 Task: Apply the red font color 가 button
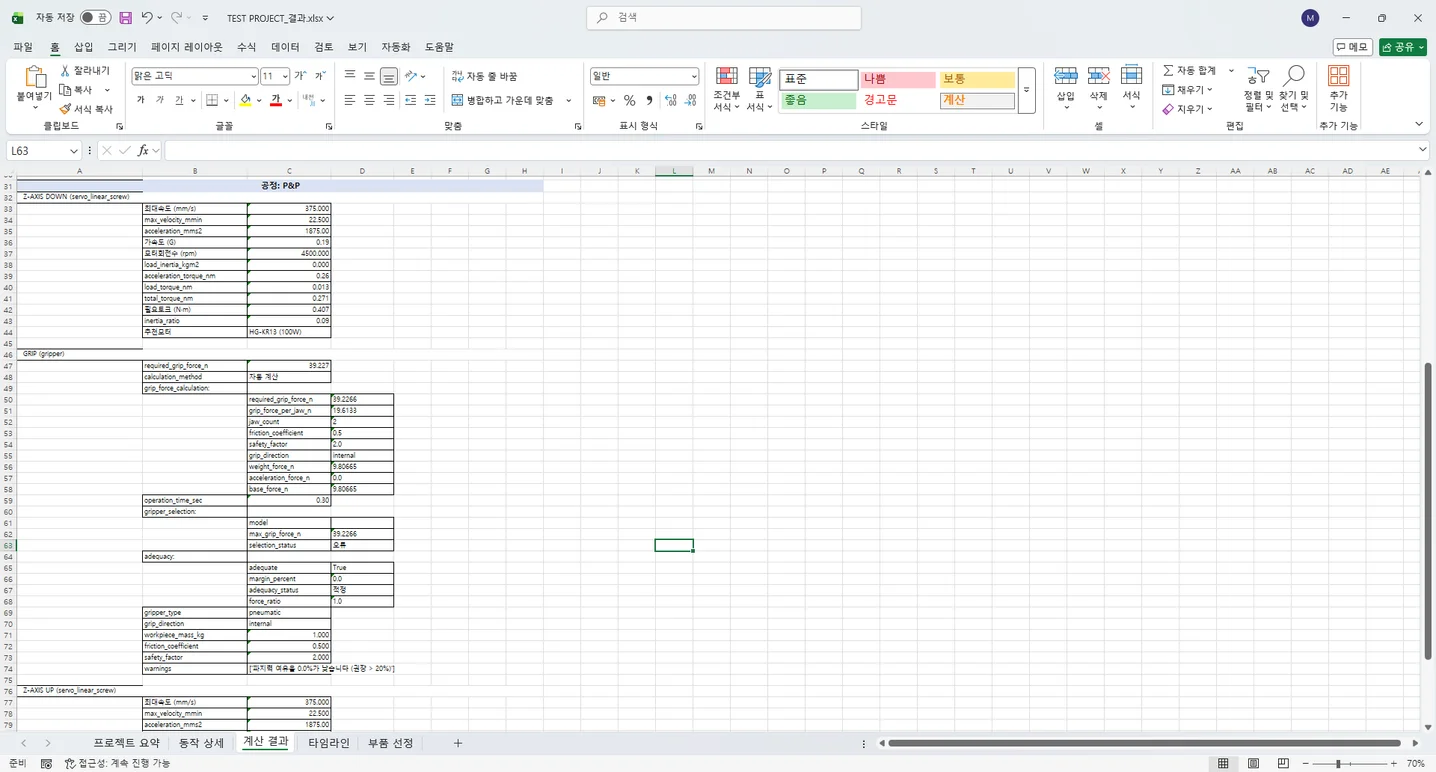(x=275, y=100)
